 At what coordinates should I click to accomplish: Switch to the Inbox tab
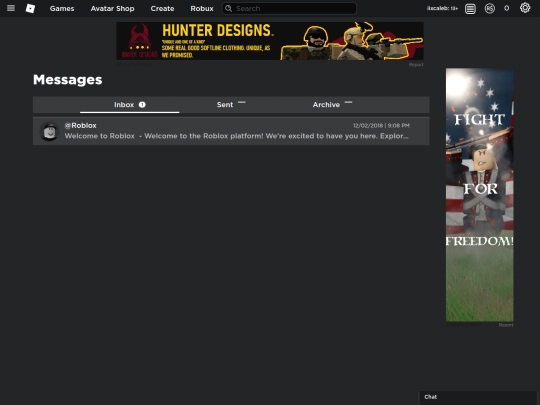129,105
